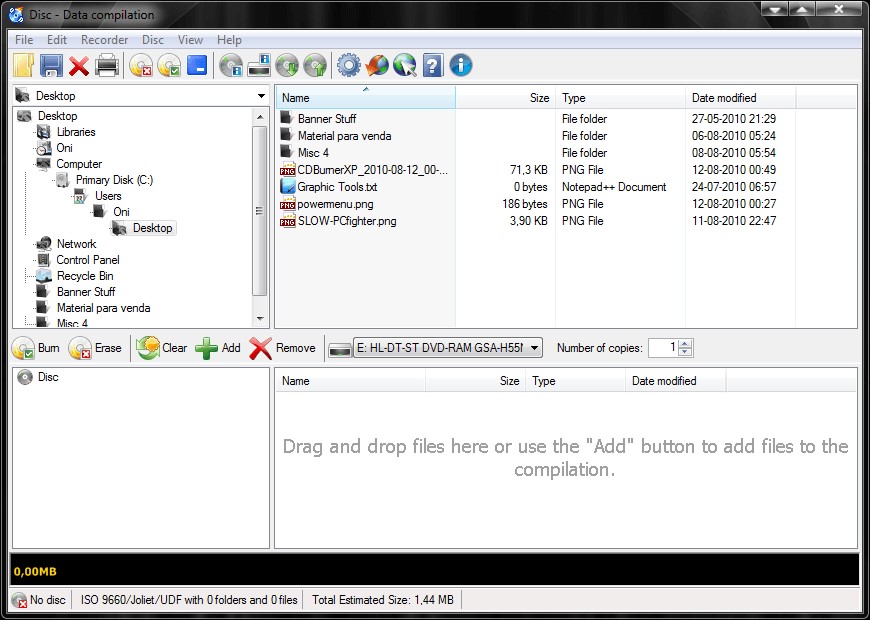Click the globe with cursor web icon
Viewport: 870px width, 620px height.
[404, 66]
